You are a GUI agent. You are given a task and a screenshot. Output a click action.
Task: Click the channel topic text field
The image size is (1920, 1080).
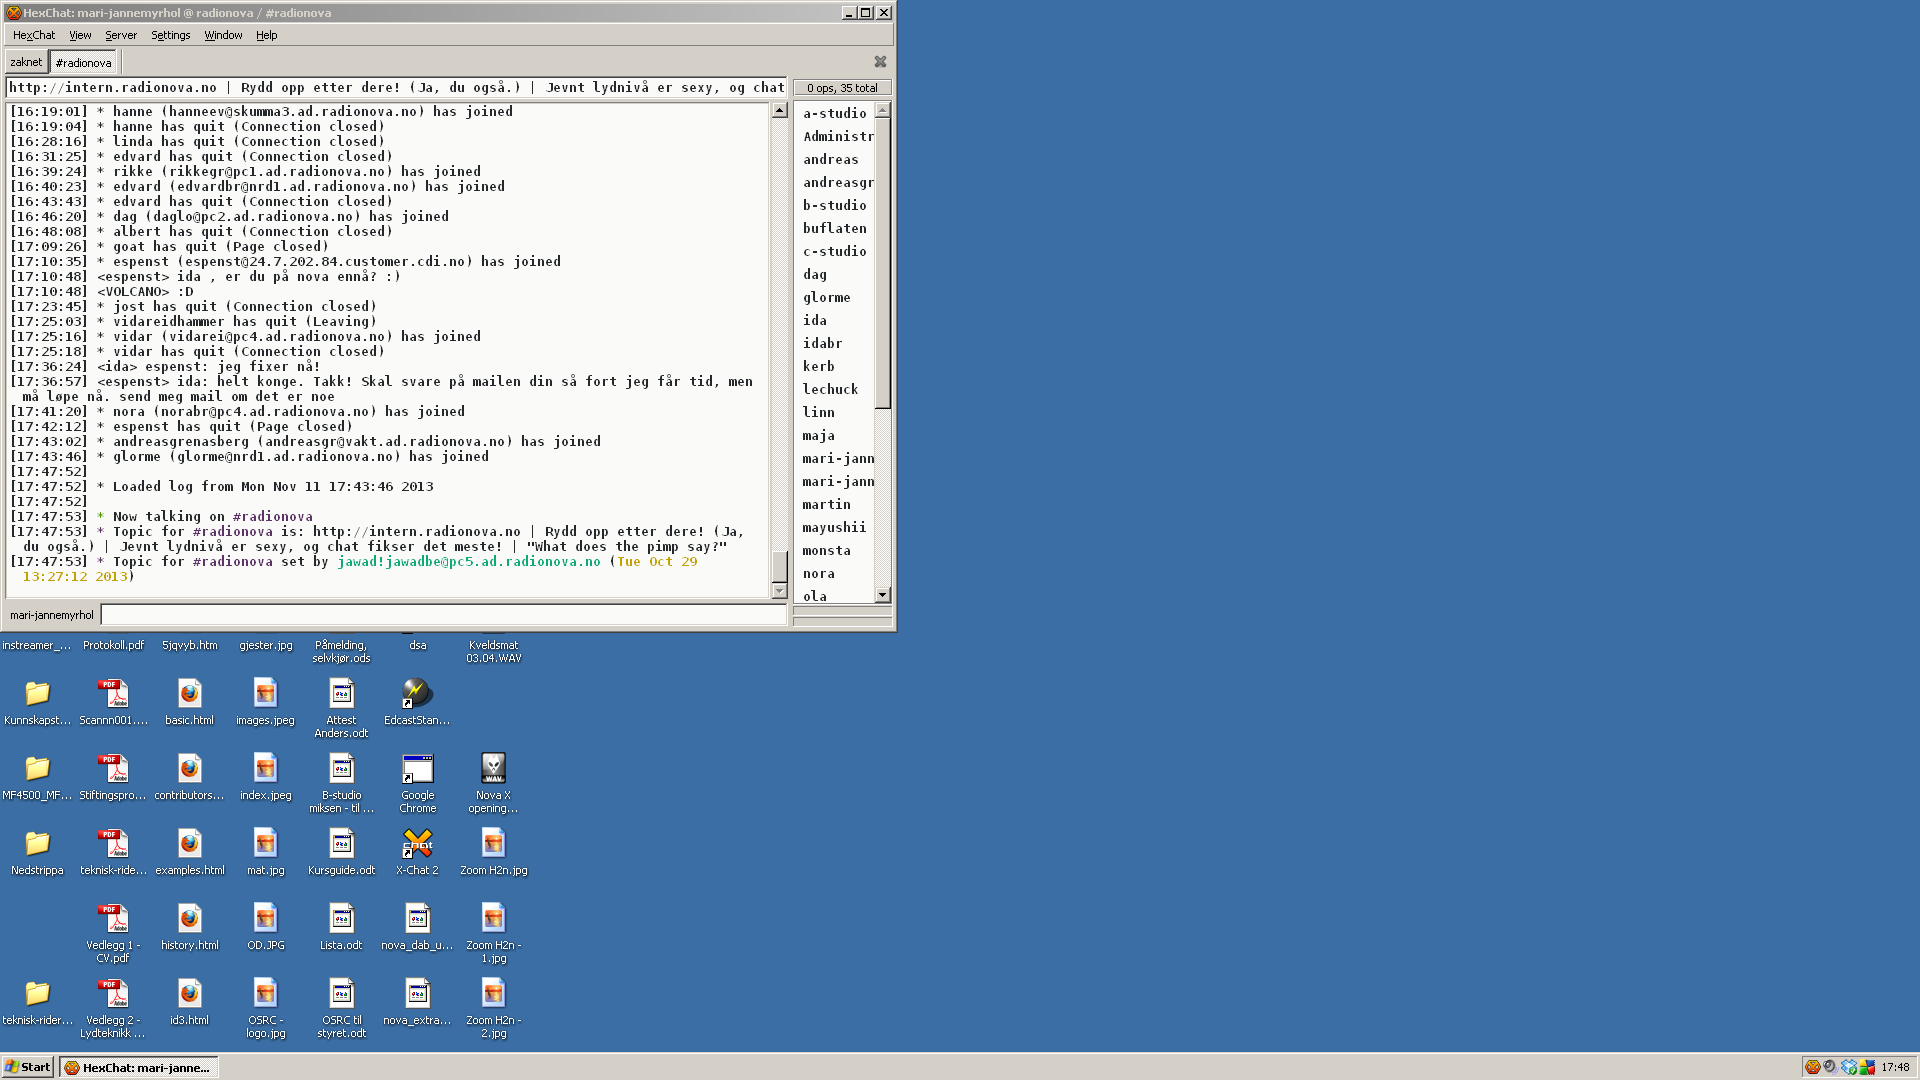pyautogui.click(x=396, y=88)
